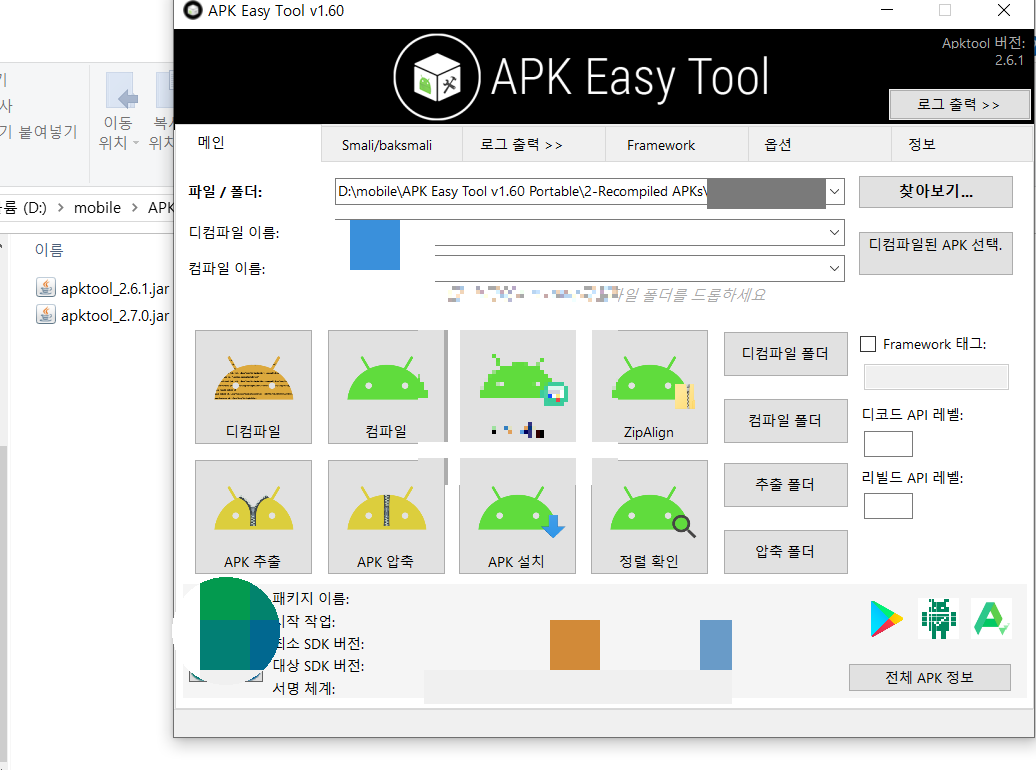The width and height of the screenshot is (1036, 770).
Task: Click the APK 설치 install icon button
Action: [x=517, y=517]
